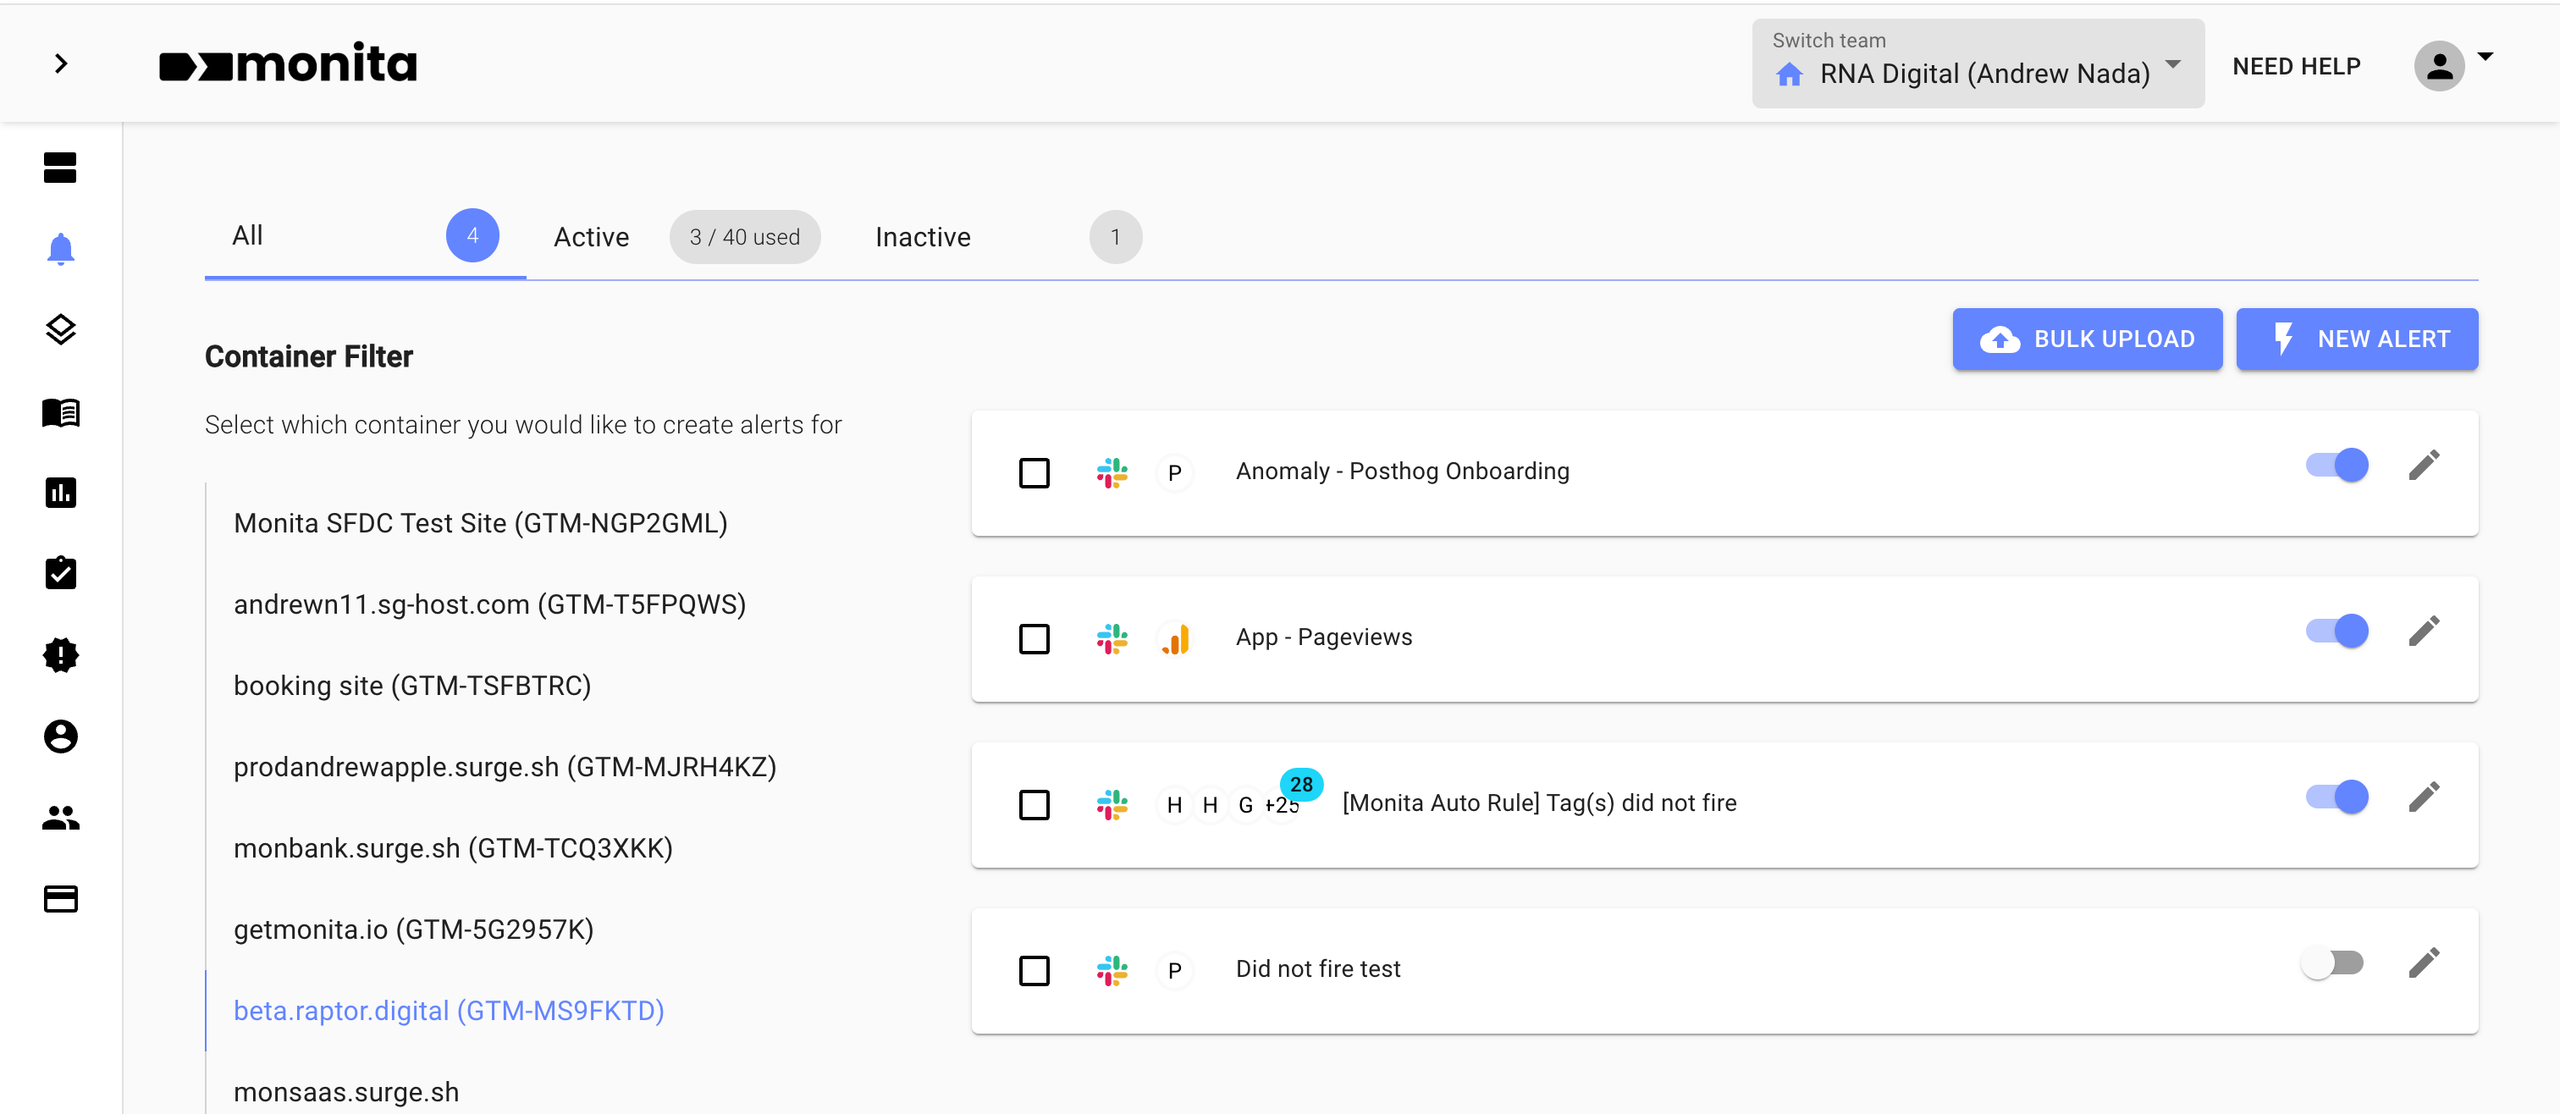This screenshot has height=1114, width=2560.
Task: Tick the Anomaly - Posthog Onboarding checkbox
Action: tap(1034, 472)
